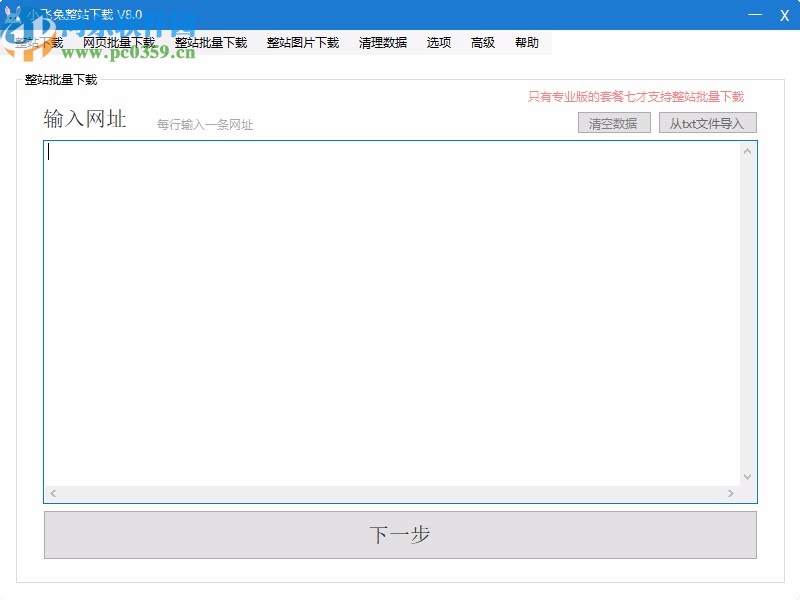Click the 下一步 button to proceed

400,535
